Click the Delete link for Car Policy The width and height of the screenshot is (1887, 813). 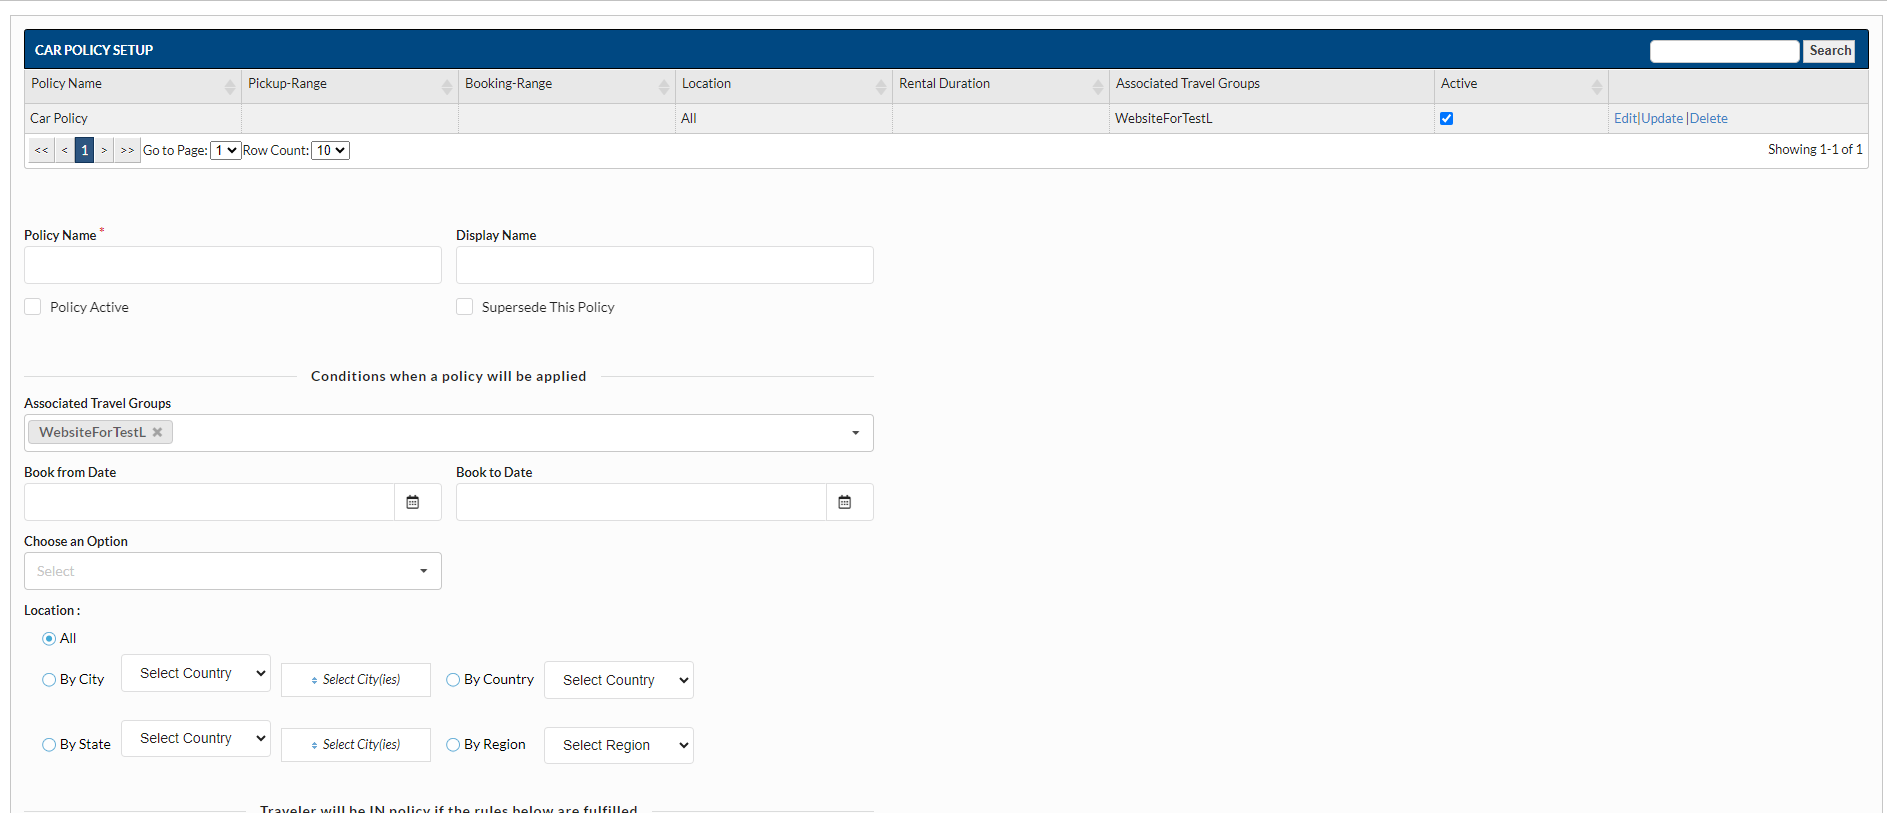point(1709,118)
